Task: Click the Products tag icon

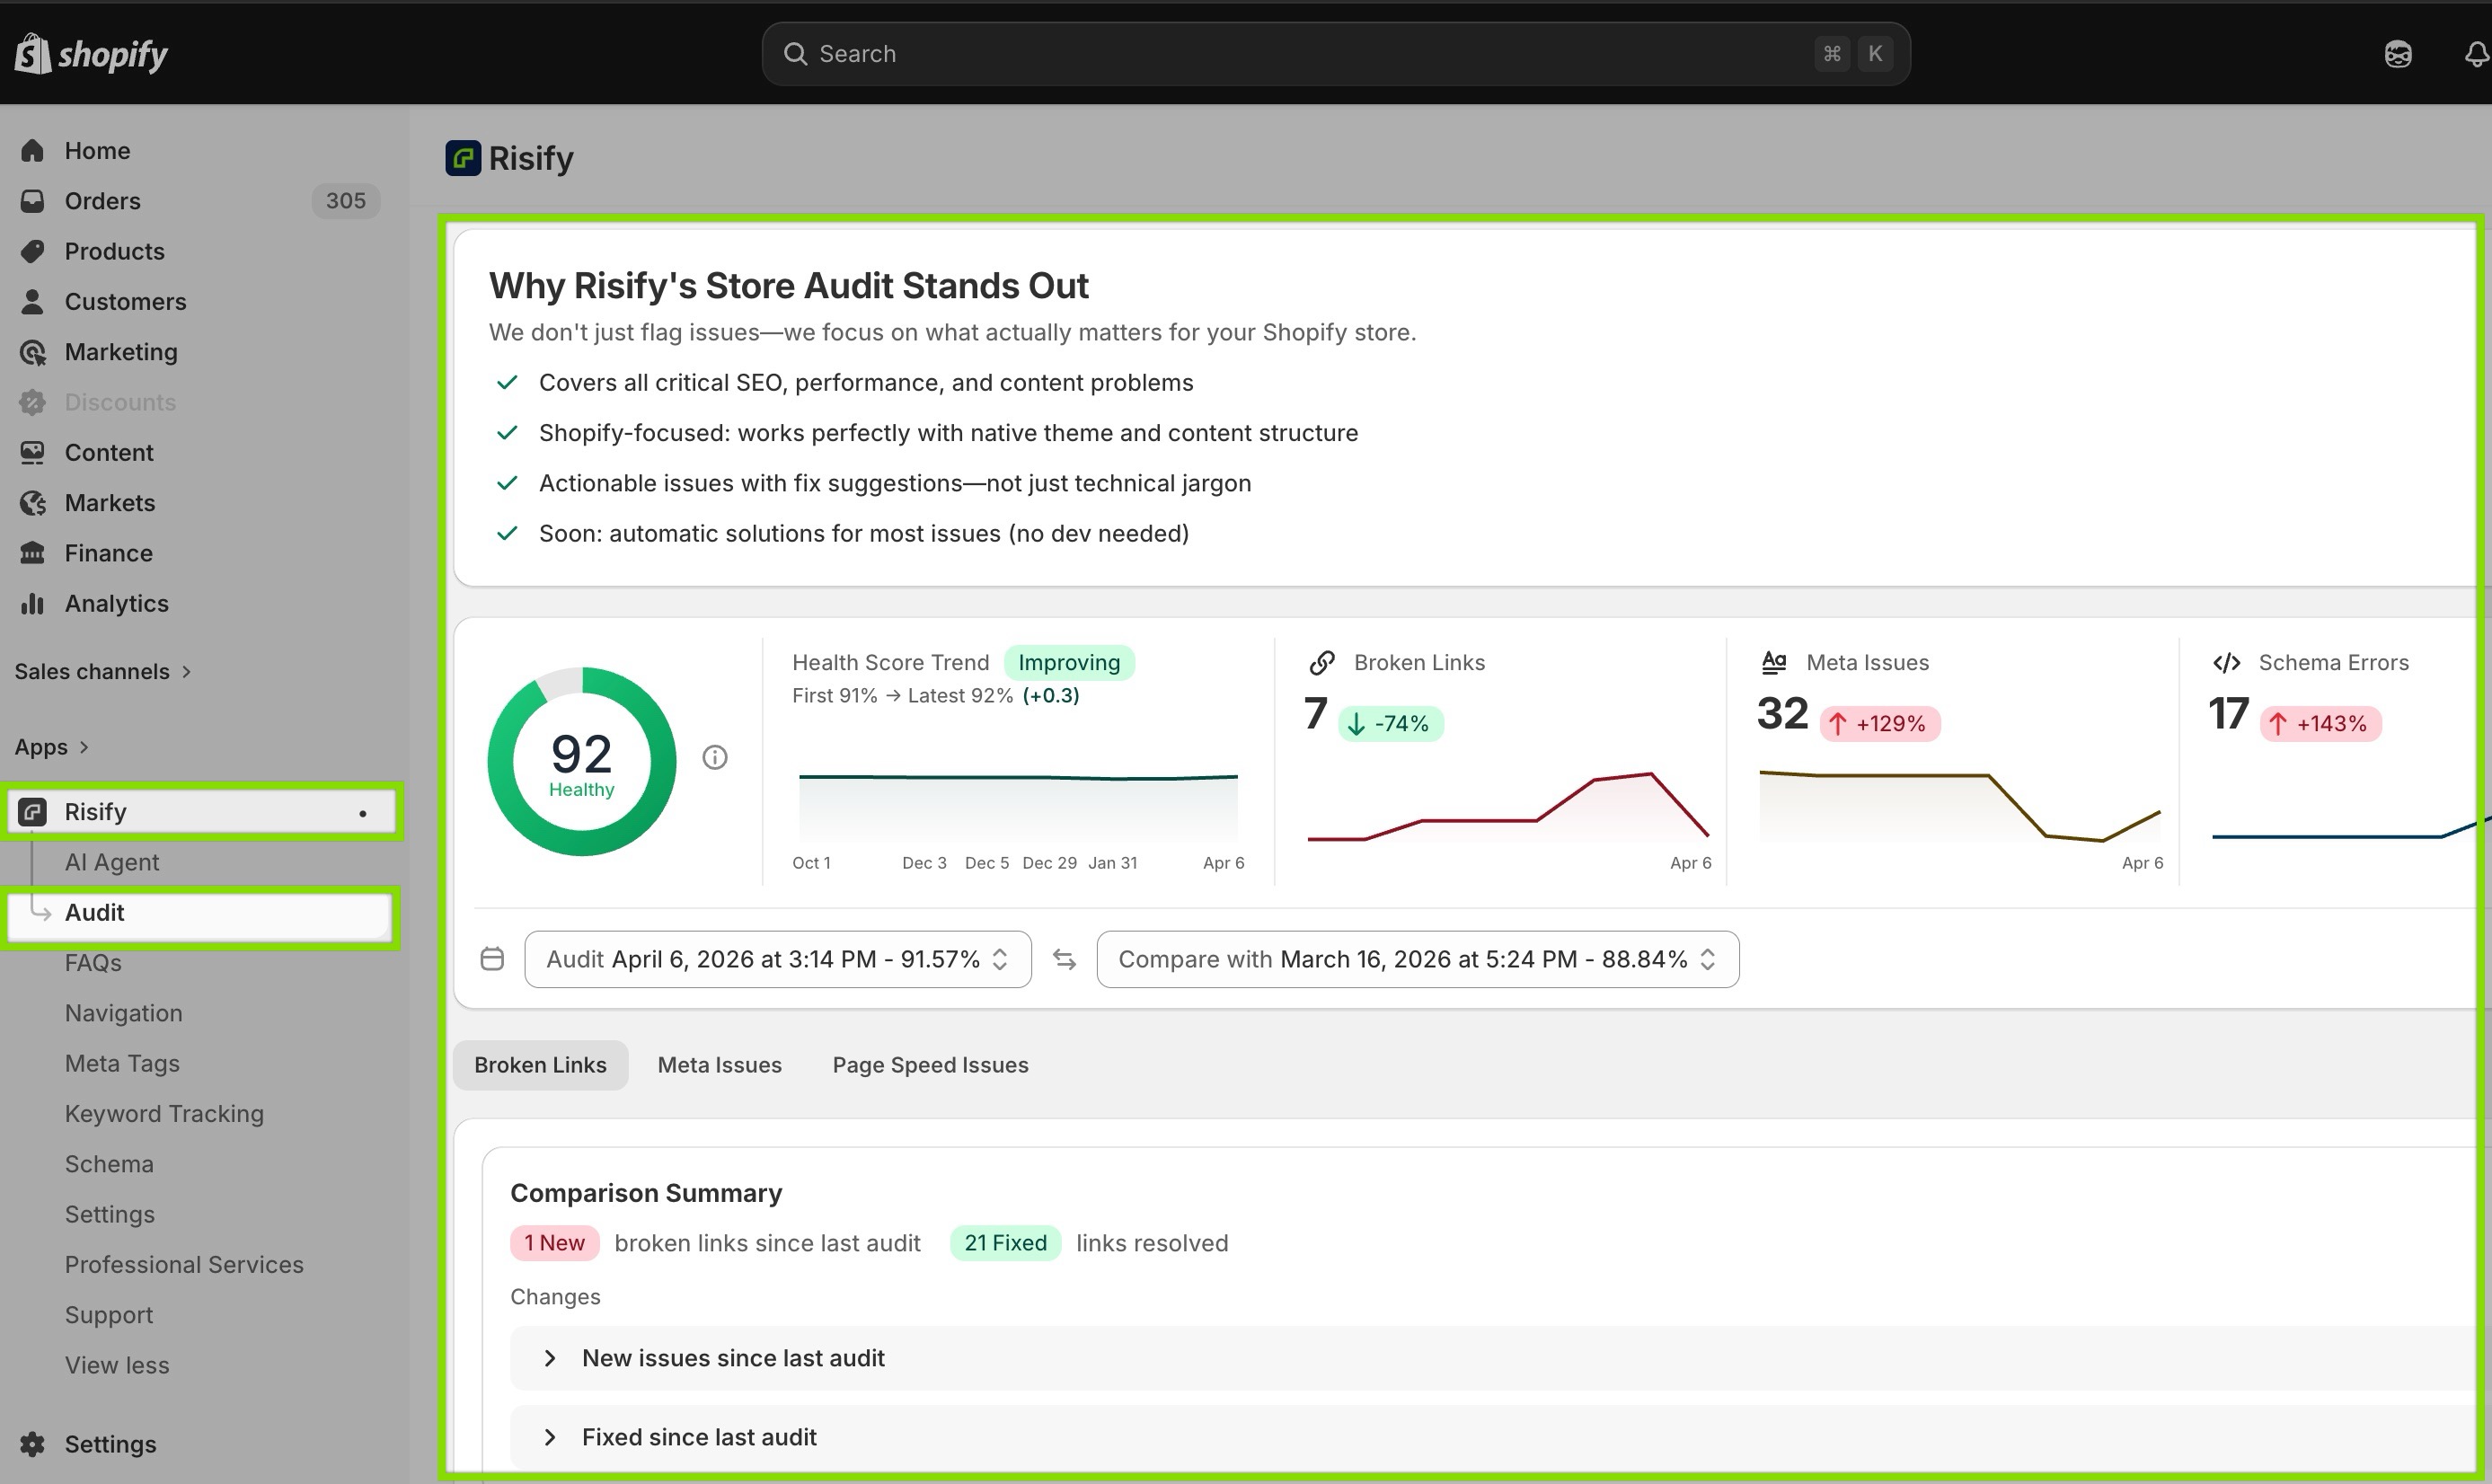Action: (x=33, y=251)
